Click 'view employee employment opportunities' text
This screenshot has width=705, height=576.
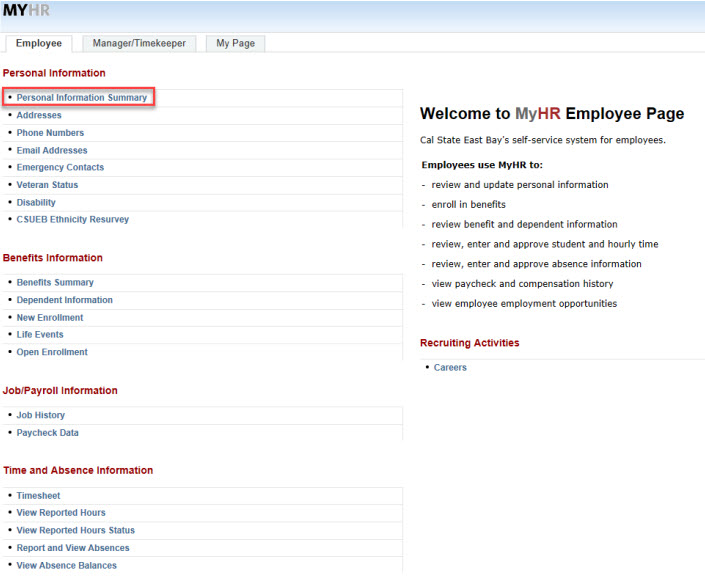coord(524,304)
